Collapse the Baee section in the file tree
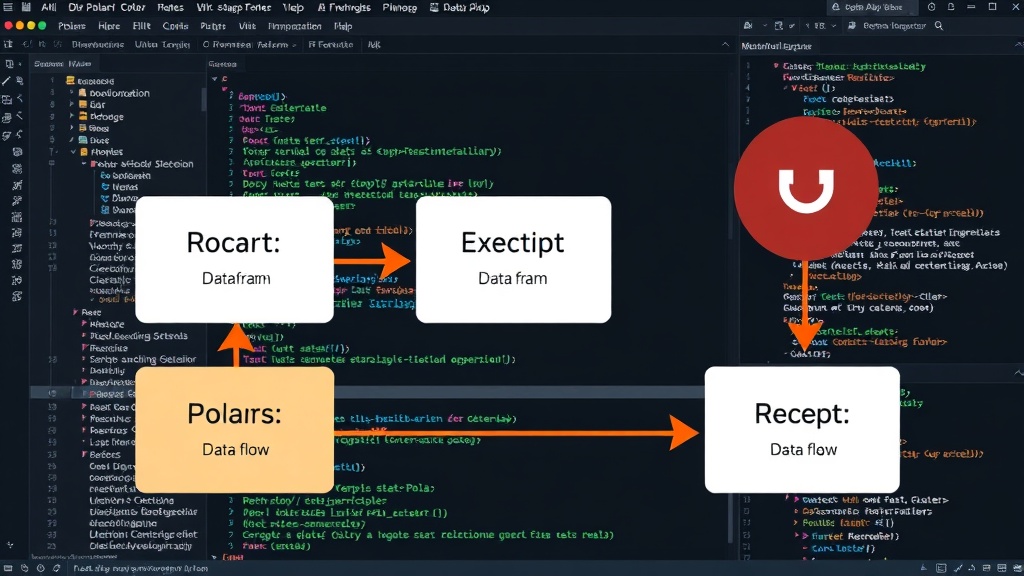Image resolution: width=1024 pixels, height=576 pixels. pyautogui.click(x=76, y=312)
